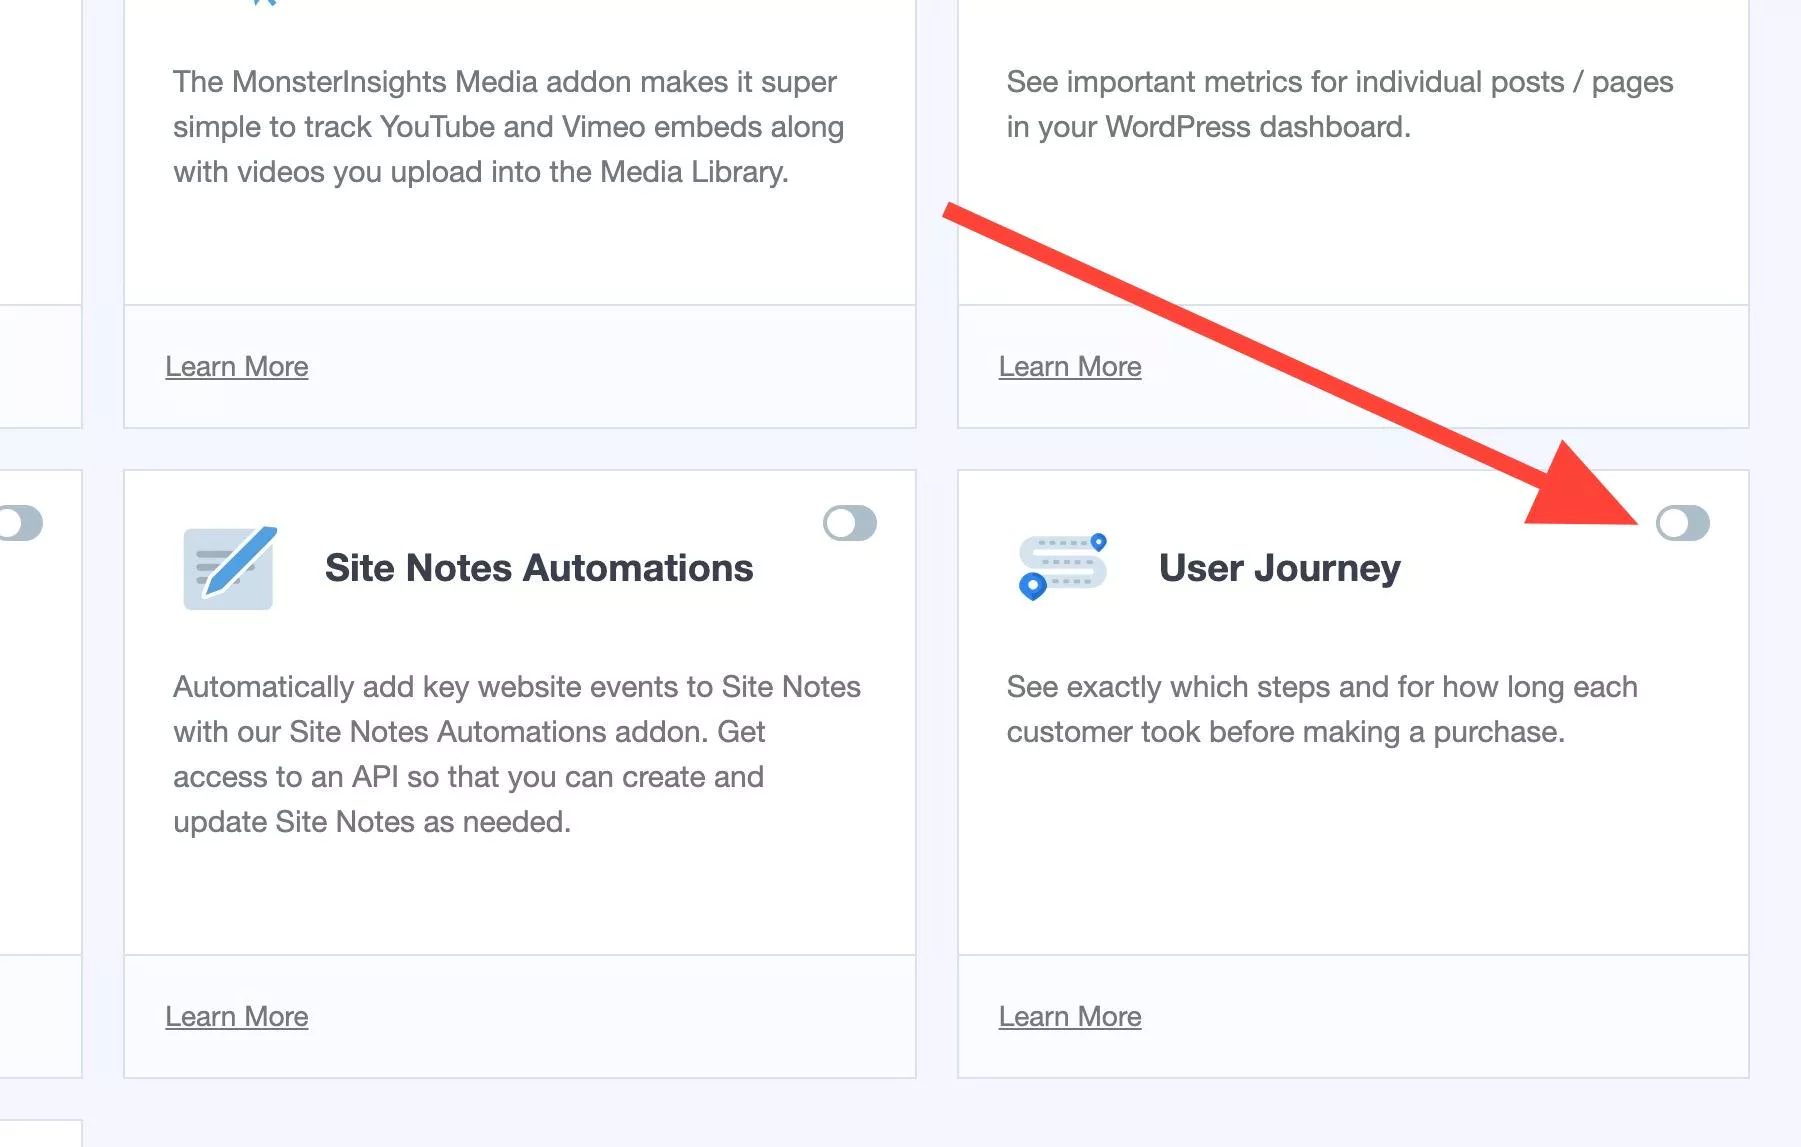This screenshot has width=1801, height=1147.
Task: Enable the User Journey addon toggle
Action: pyautogui.click(x=1682, y=523)
